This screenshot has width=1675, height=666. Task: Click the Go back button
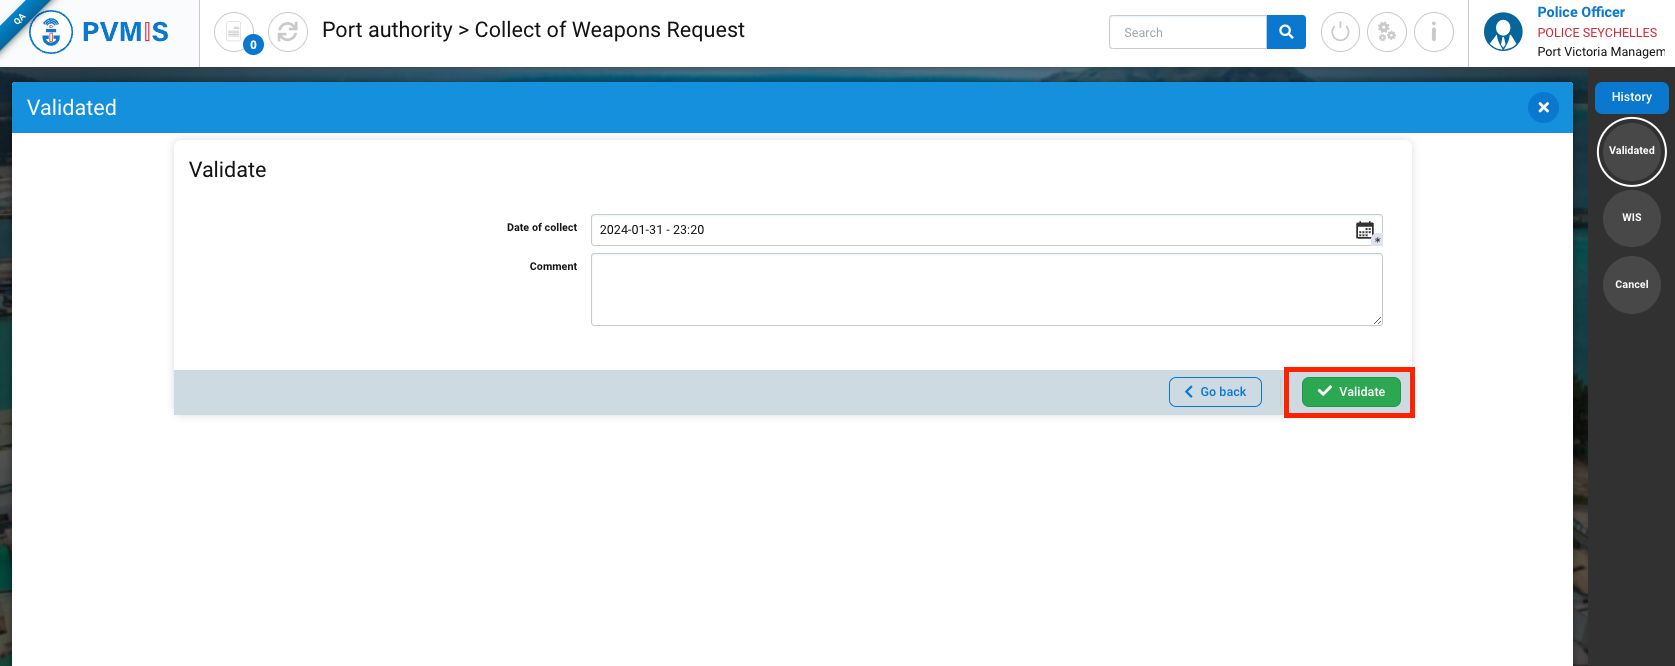(1215, 392)
